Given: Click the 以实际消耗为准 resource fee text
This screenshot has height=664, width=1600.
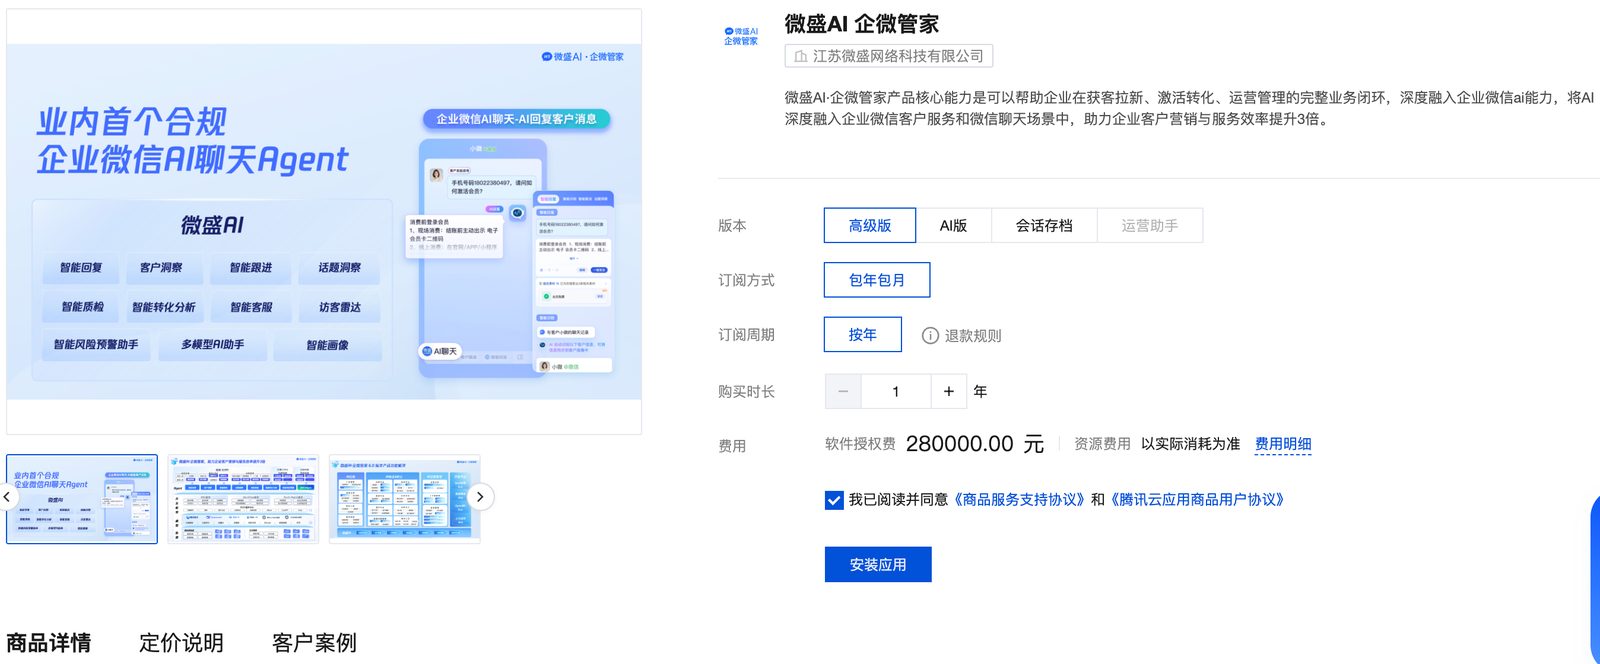Looking at the screenshot, I should click(1190, 444).
